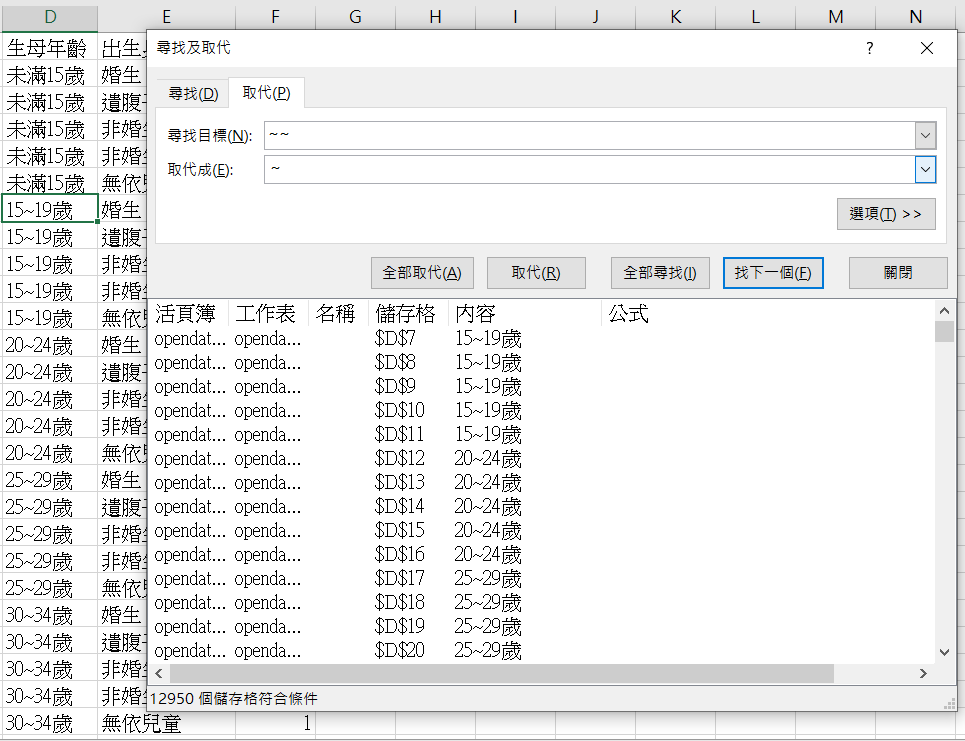Screen dimensions: 965x741
Task: Sort results by 儲存格 column header
Action: click(x=405, y=314)
